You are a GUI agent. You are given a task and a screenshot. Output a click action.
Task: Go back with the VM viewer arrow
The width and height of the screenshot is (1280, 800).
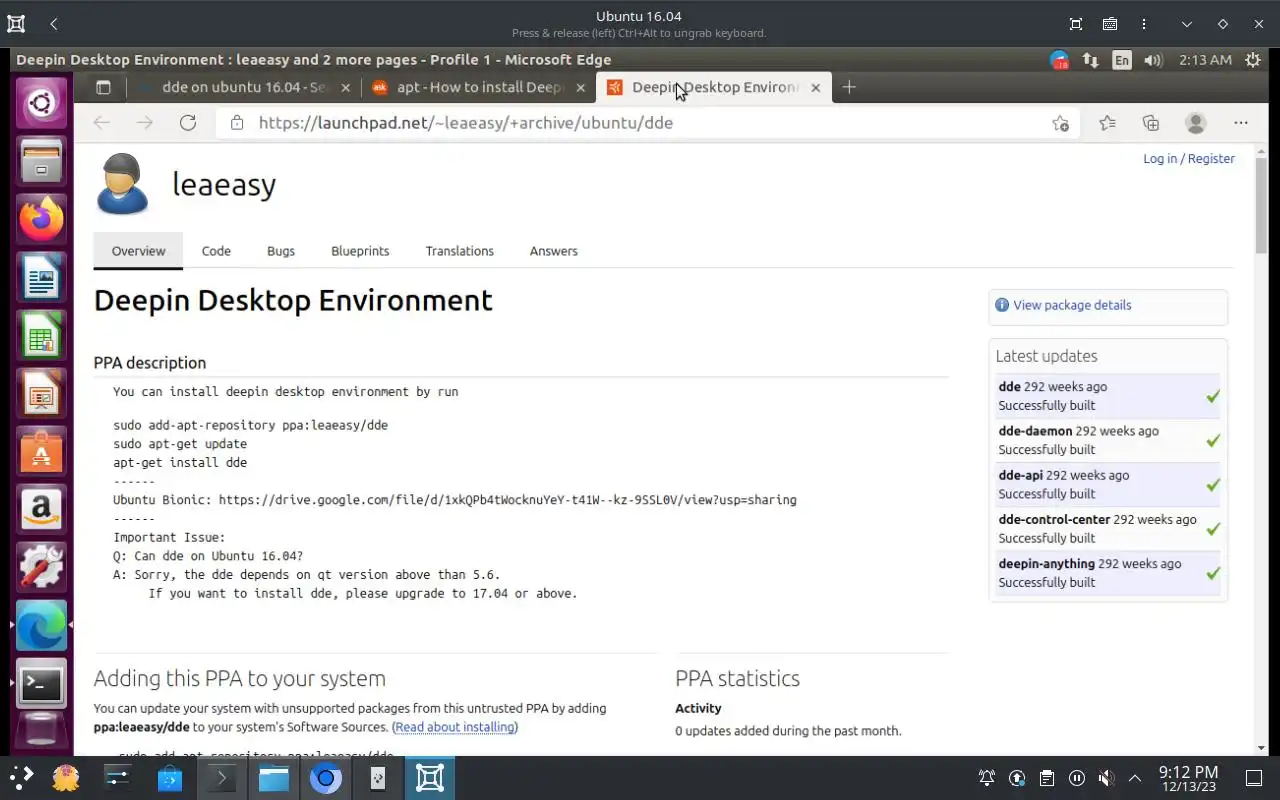click(x=54, y=24)
